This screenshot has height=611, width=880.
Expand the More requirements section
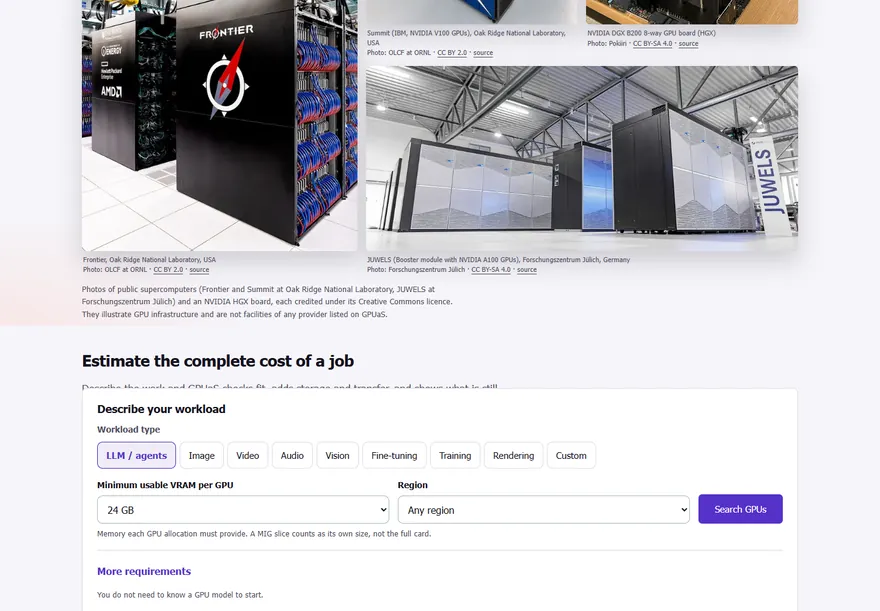(144, 571)
